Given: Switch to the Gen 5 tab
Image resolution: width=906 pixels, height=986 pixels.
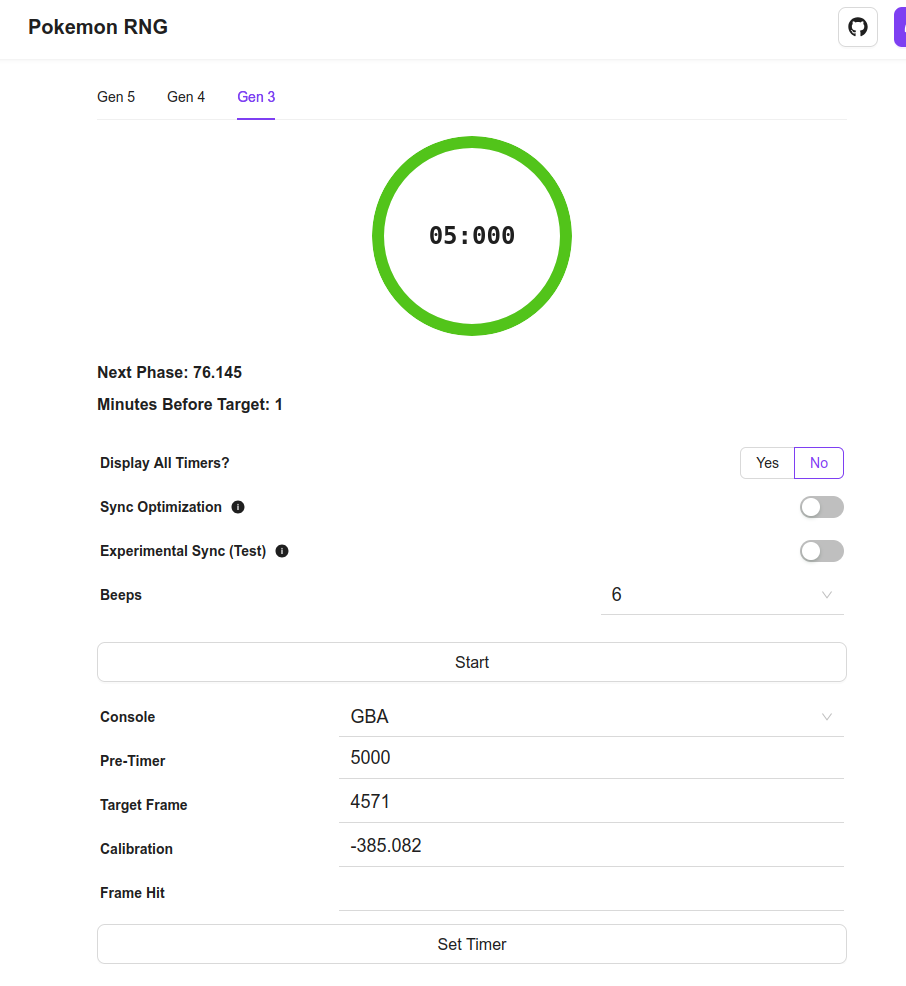Looking at the screenshot, I should coord(116,97).
